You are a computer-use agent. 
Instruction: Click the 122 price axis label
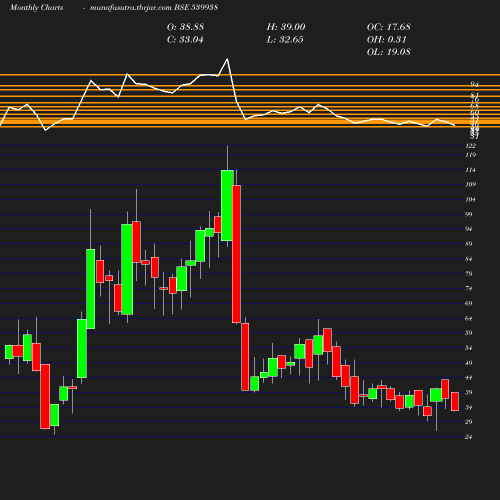click(470, 146)
